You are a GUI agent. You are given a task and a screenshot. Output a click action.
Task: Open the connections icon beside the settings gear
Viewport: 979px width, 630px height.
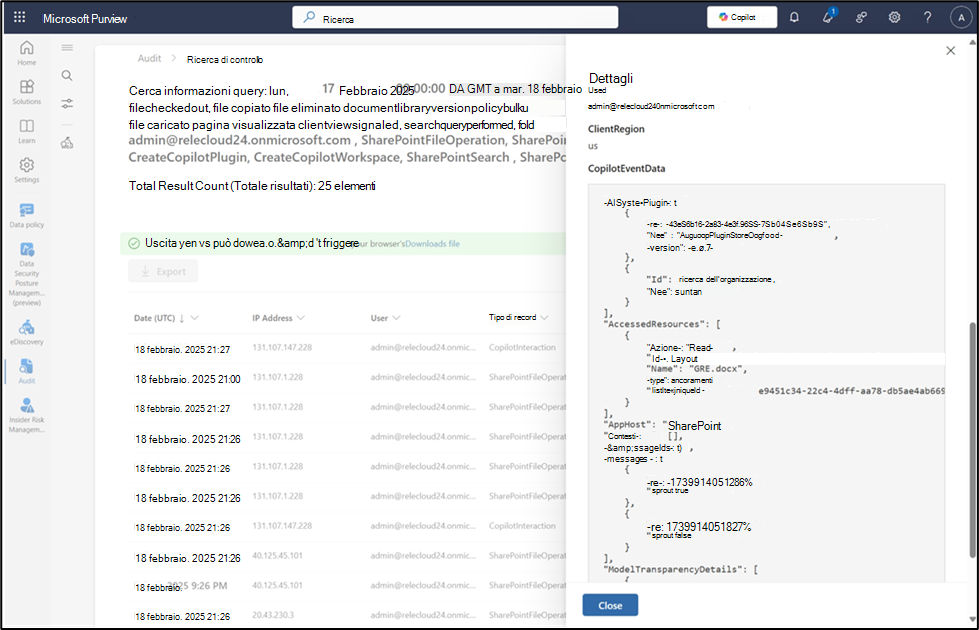(x=861, y=17)
